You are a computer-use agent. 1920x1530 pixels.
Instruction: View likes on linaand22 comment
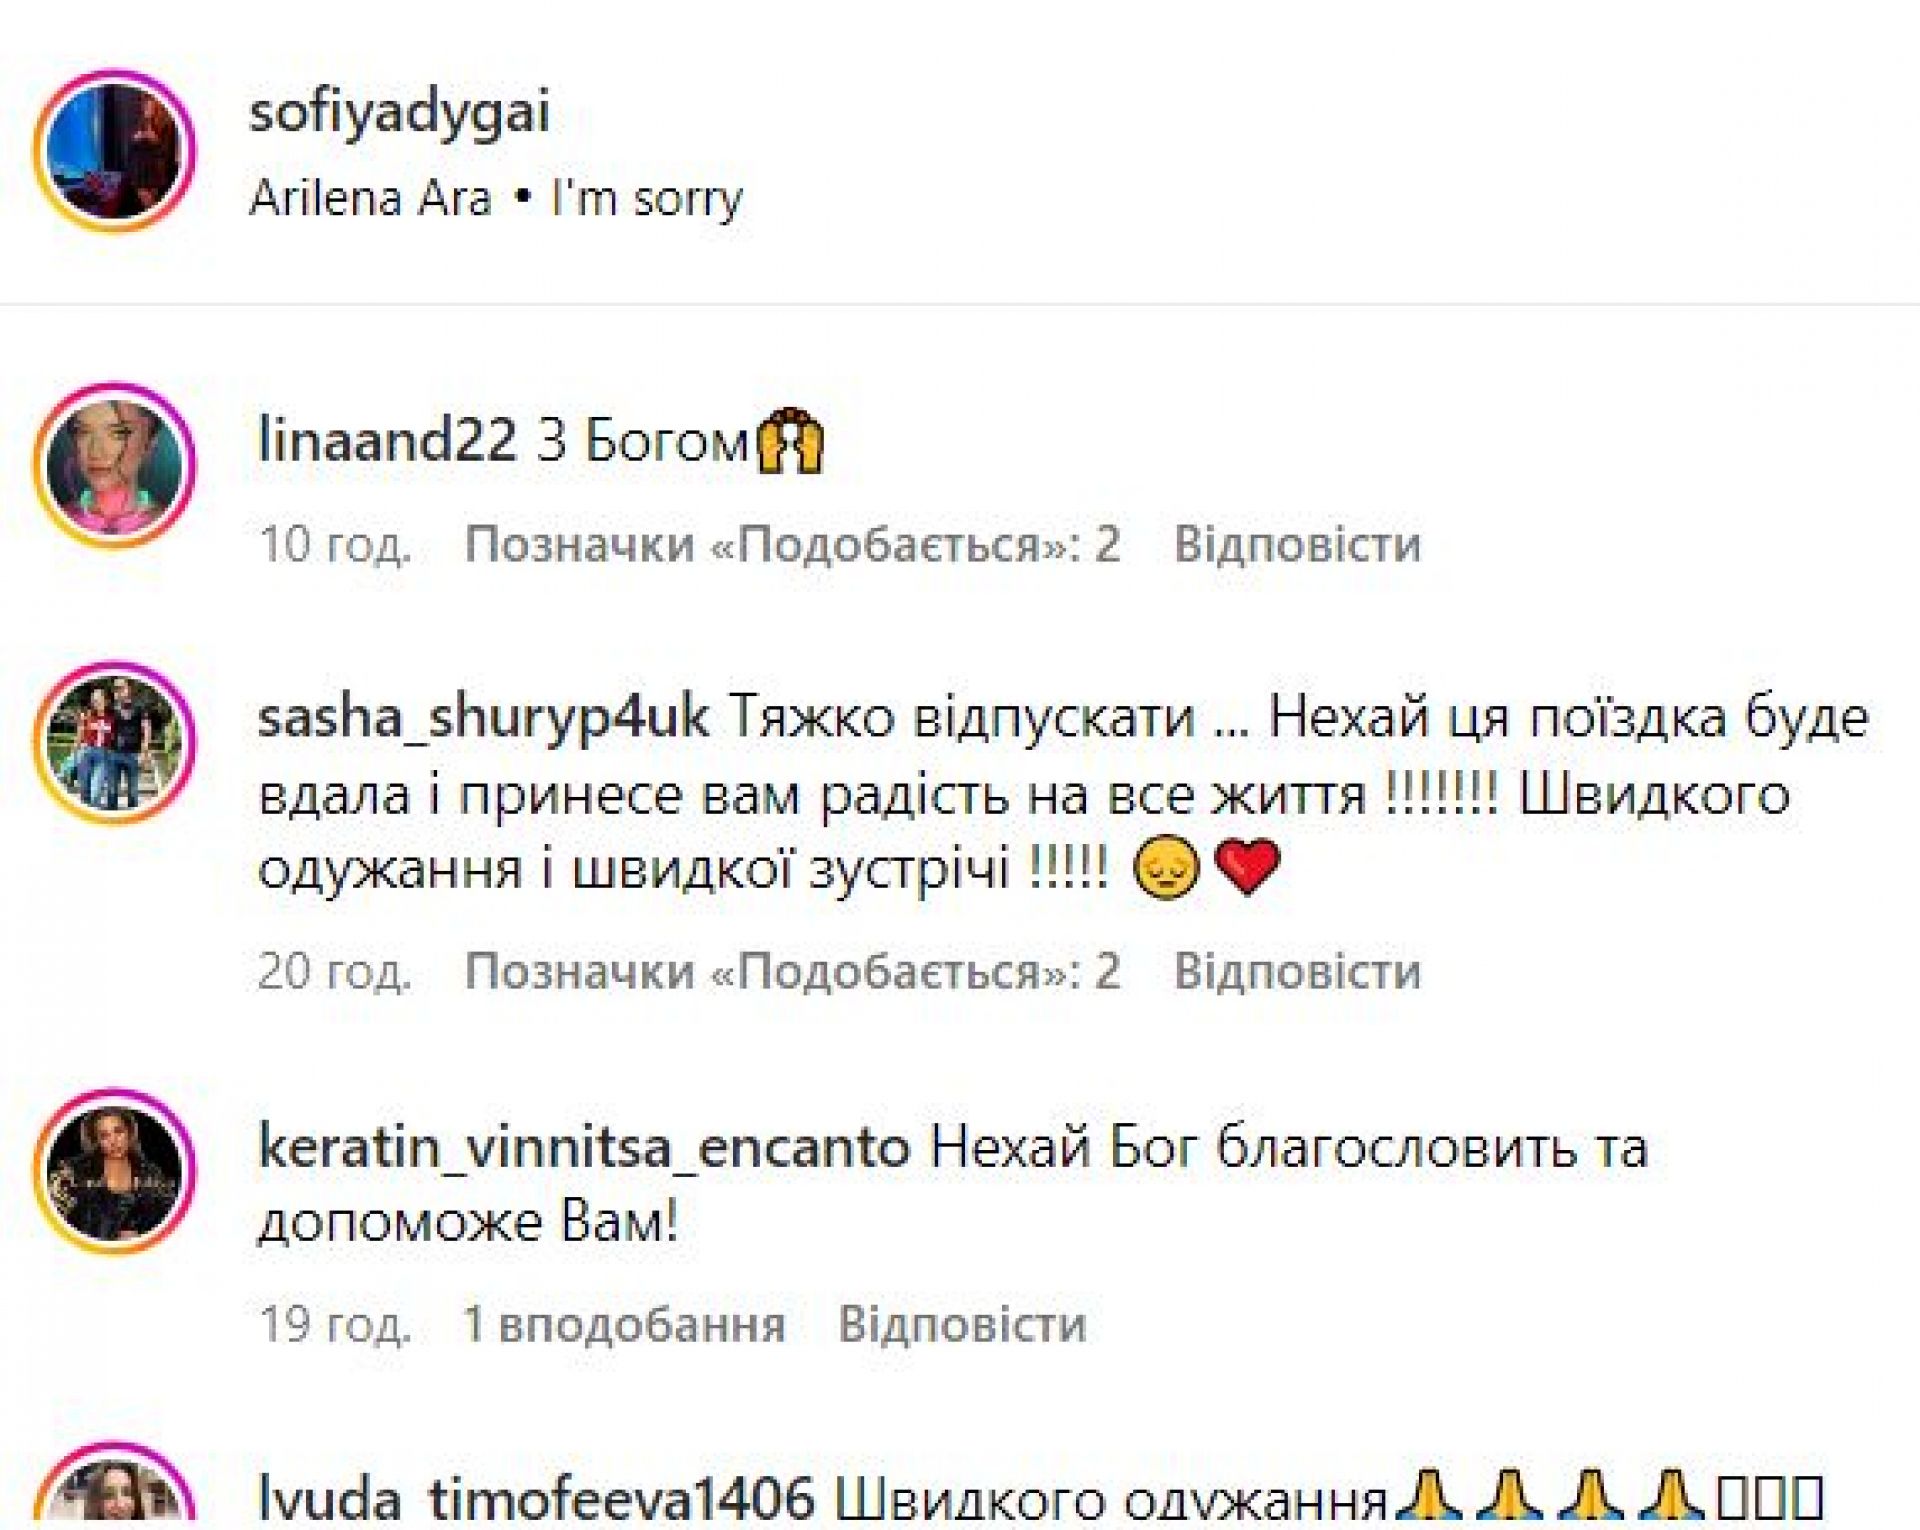point(792,545)
